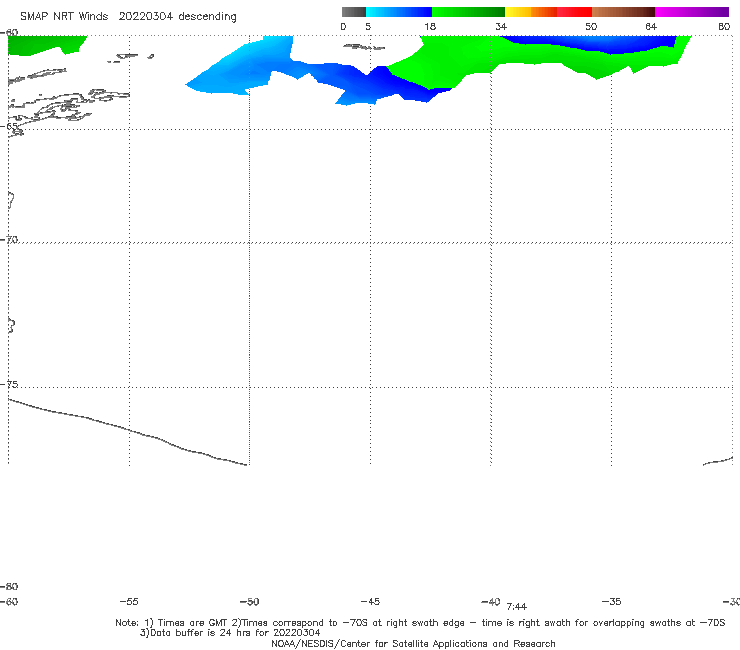Click the note line 'Times are GMT'
740x650 pixels.
click(193, 623)
